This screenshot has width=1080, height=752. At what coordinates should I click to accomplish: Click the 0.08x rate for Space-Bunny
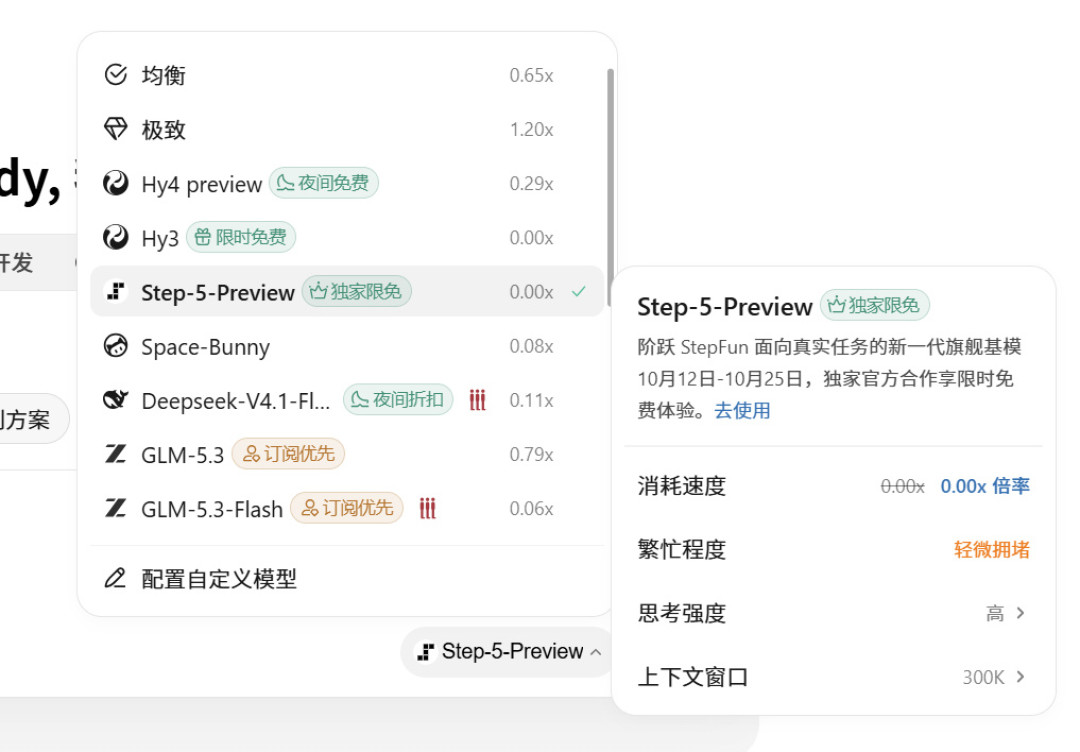531,346
